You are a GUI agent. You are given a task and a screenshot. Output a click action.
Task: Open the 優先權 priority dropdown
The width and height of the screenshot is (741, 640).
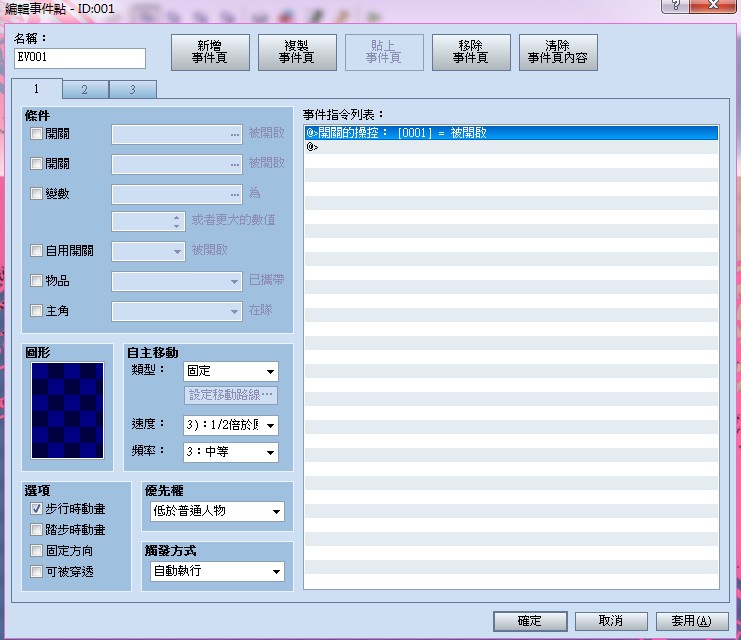pyautogui.click(x=217, y=511)
